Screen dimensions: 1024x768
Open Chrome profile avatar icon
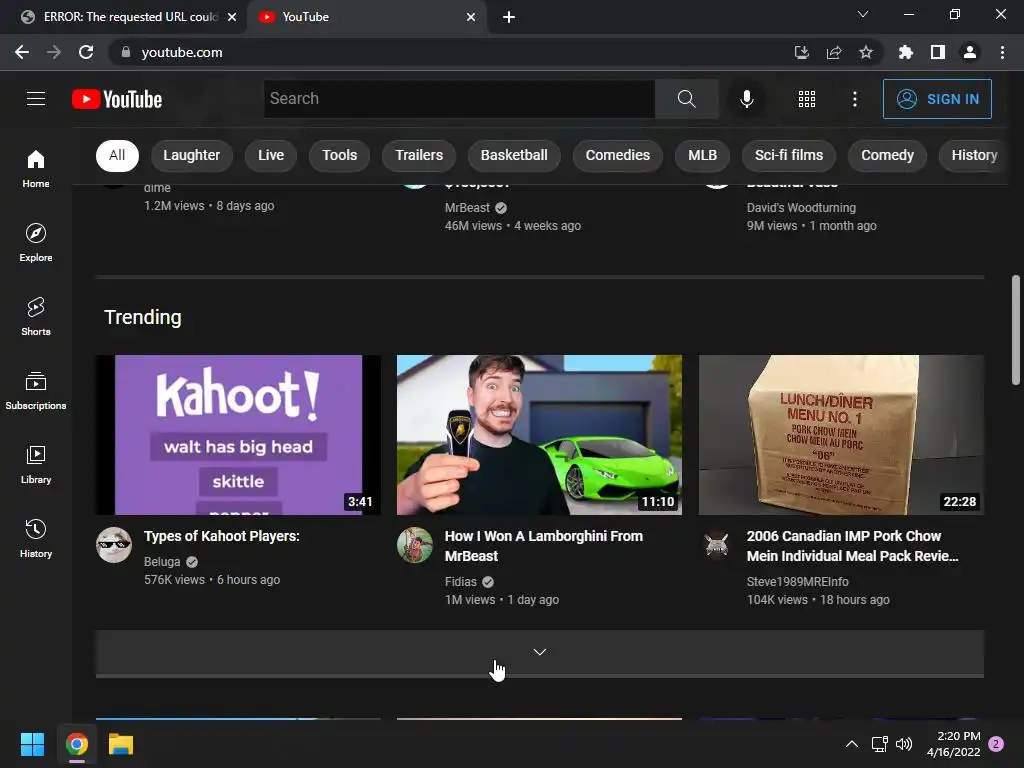point(970,52)
